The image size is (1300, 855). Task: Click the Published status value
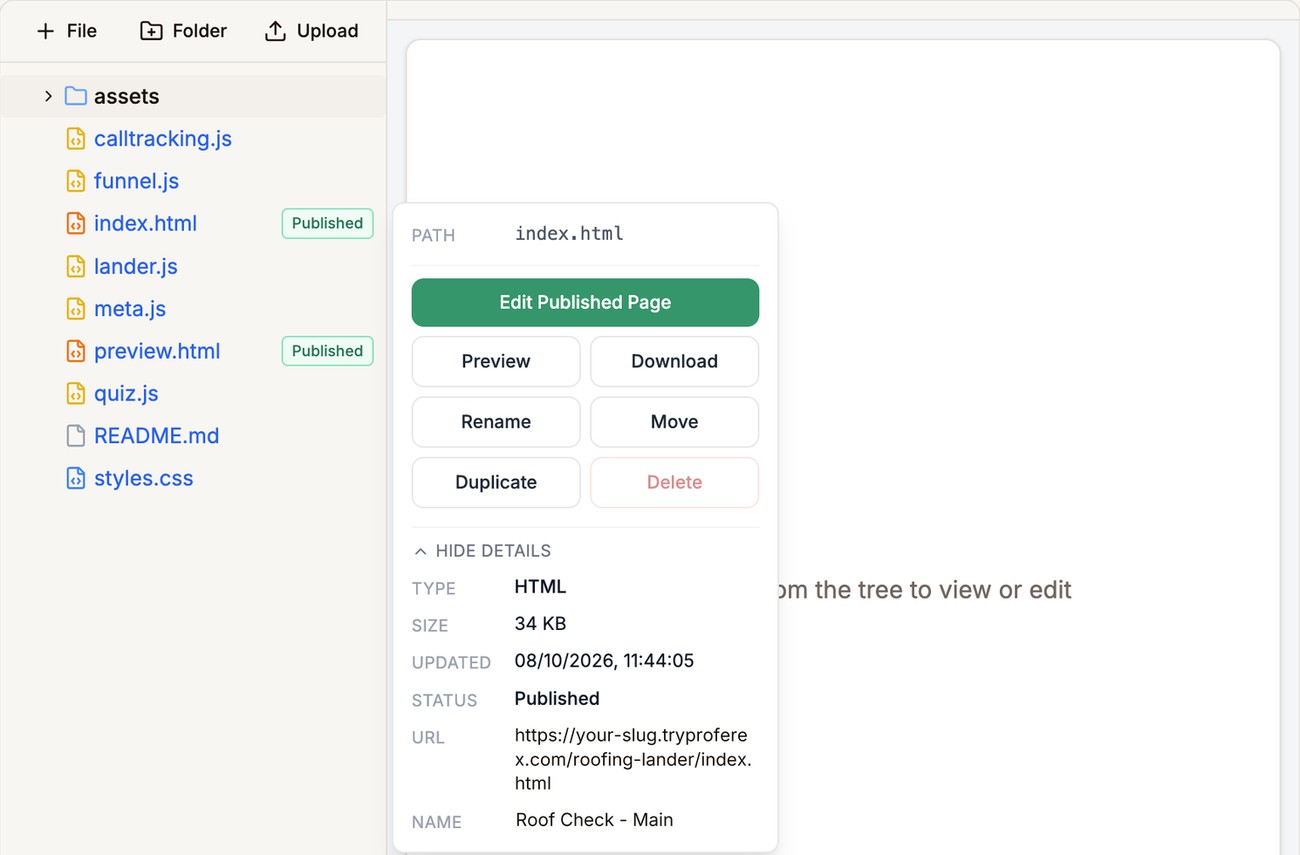tap(557, 698)
